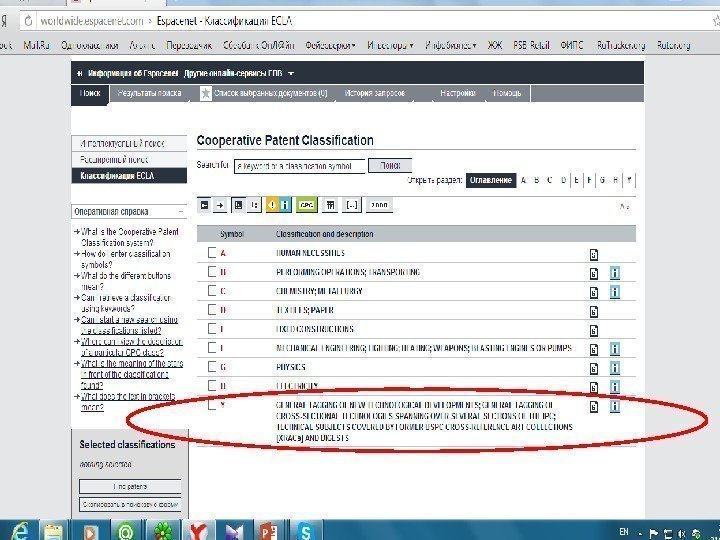
Task: Switch to the 'Результаты поиска' tab
Action: coord(149,94)
